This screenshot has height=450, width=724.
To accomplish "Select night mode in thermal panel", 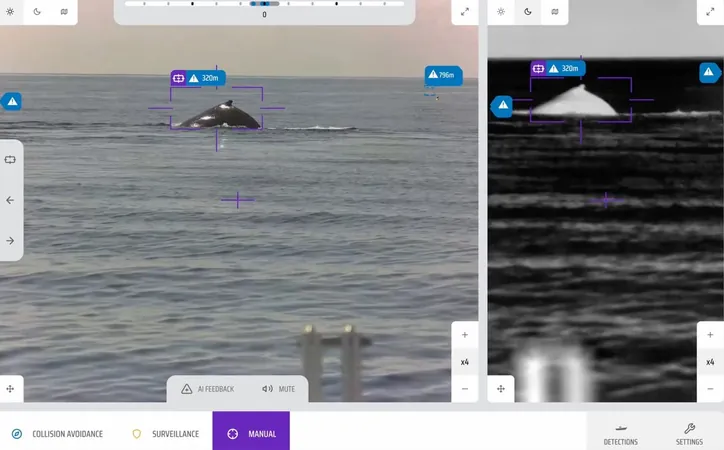I will 528,12.
